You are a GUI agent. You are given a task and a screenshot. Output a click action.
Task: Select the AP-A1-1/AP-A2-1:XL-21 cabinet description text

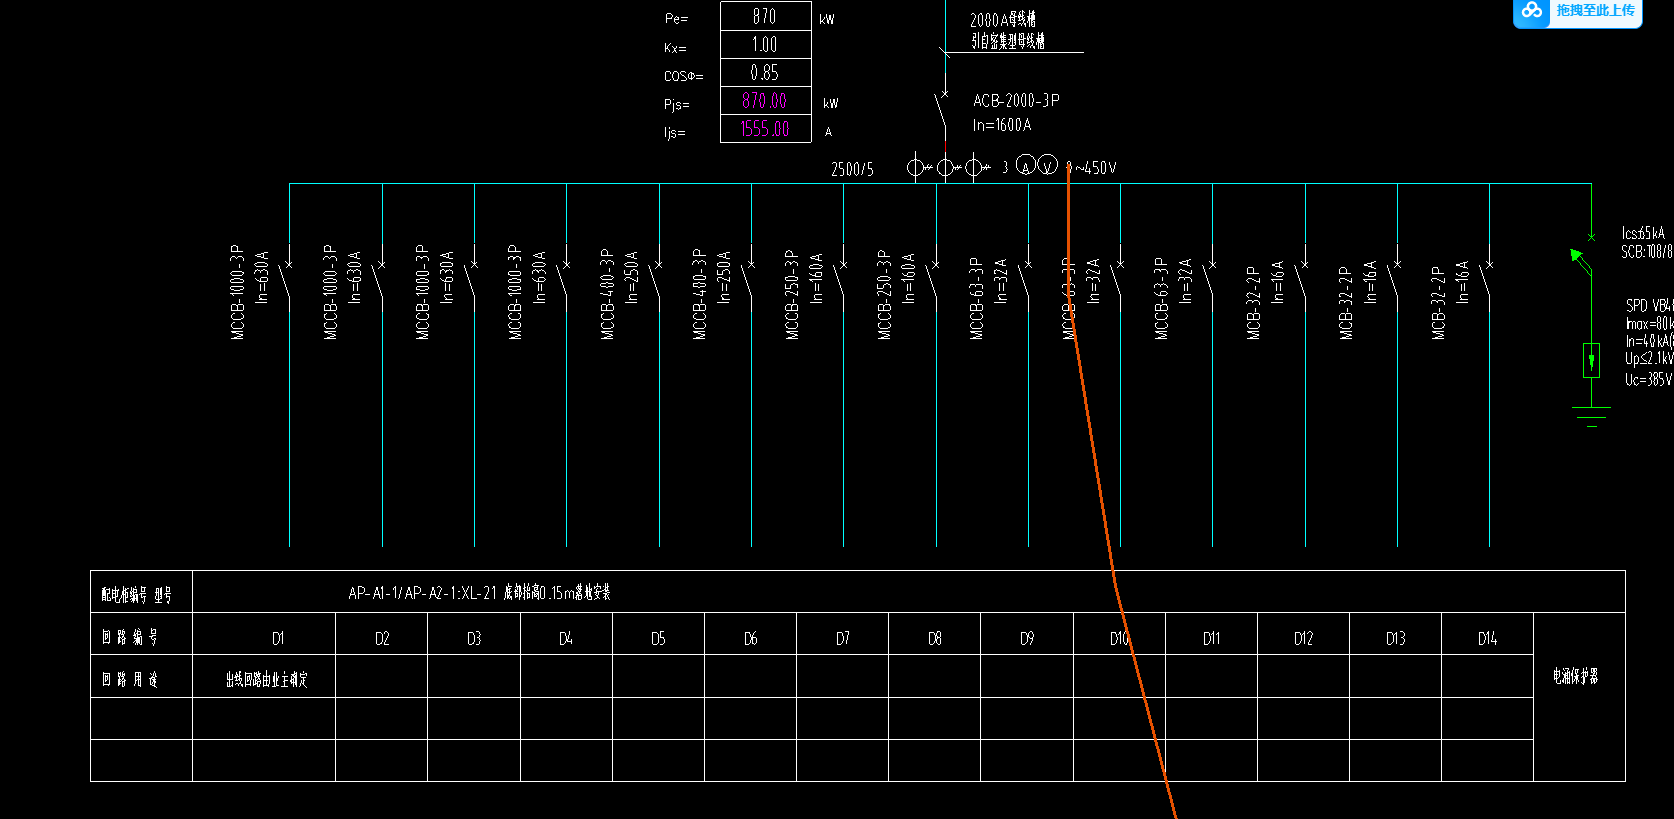(479, 593)
